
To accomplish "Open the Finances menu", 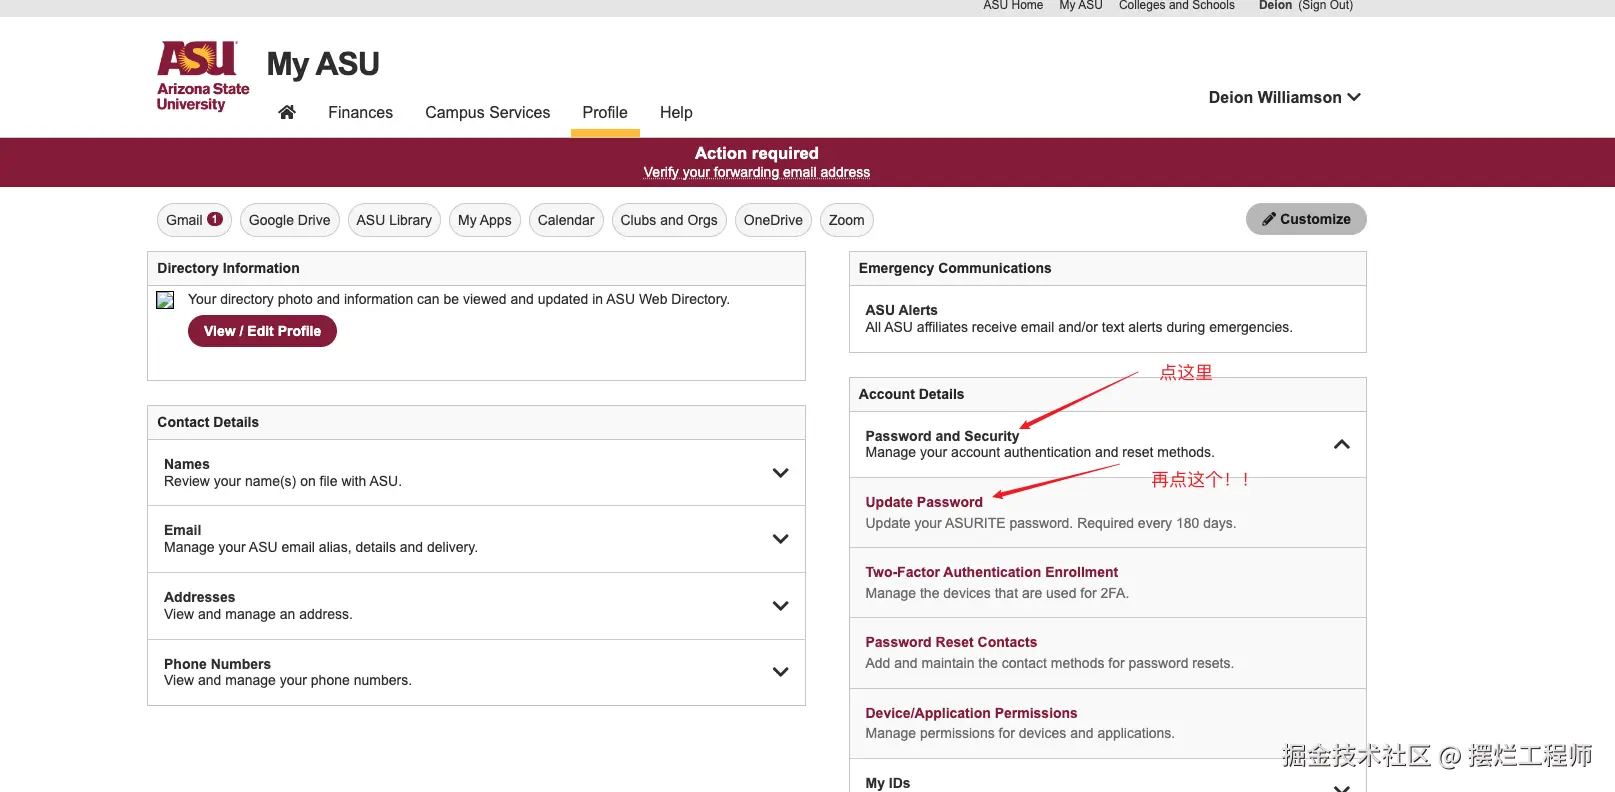I will pyautogui.click(x=360, y=112).
